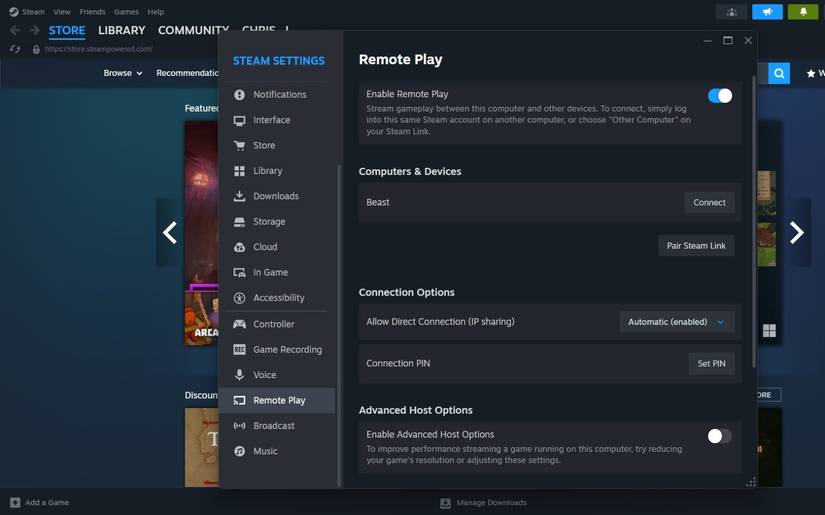Screen dimensions: 825x515
Task: Switch to the COMMUNITY tab
Action: tap(193, 31)
